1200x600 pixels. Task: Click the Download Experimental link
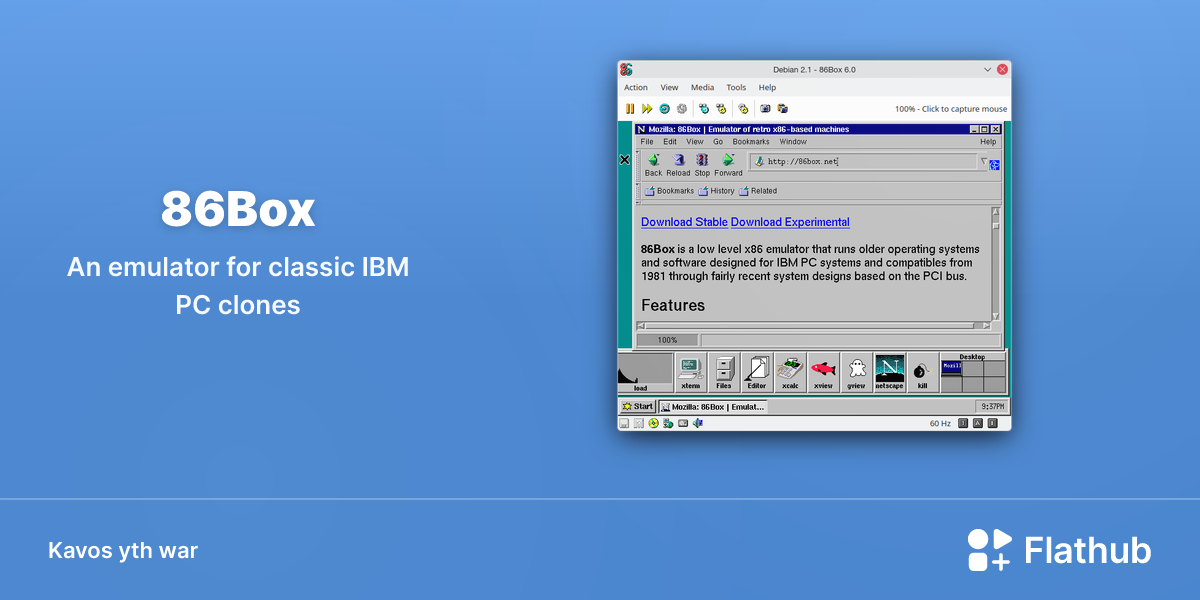click(790, 222)
